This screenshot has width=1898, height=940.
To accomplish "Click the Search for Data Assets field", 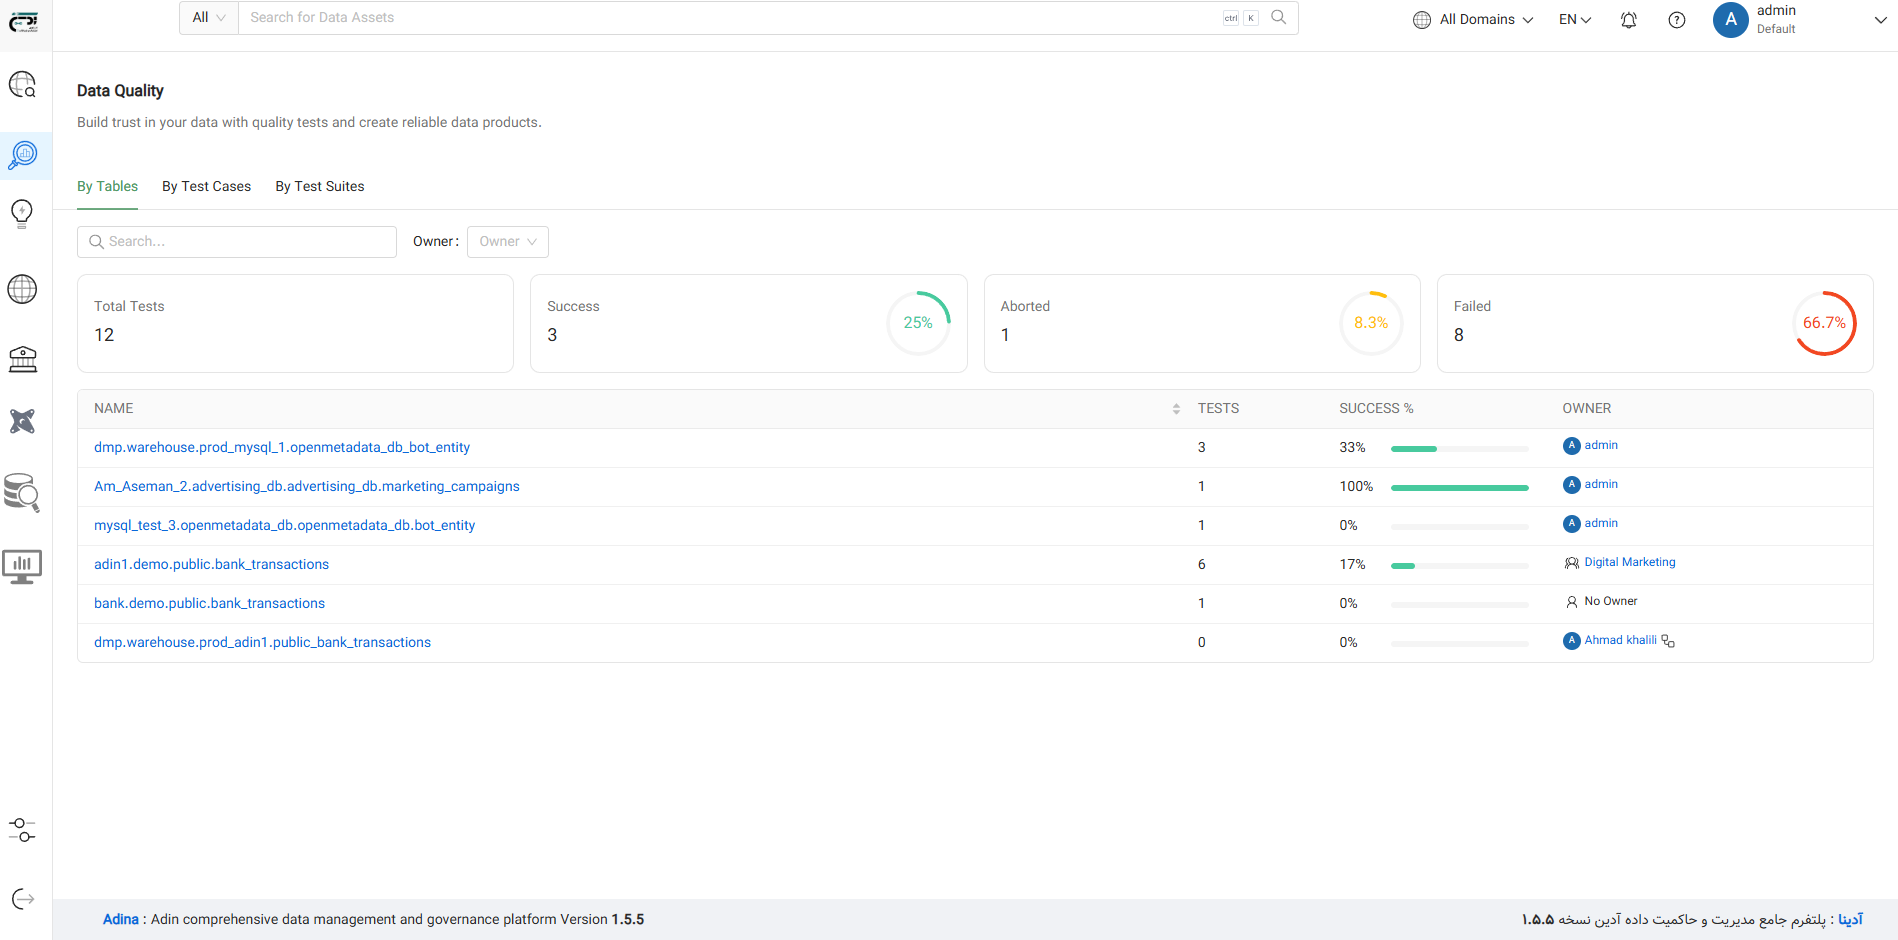I will (x=730, y=18).
